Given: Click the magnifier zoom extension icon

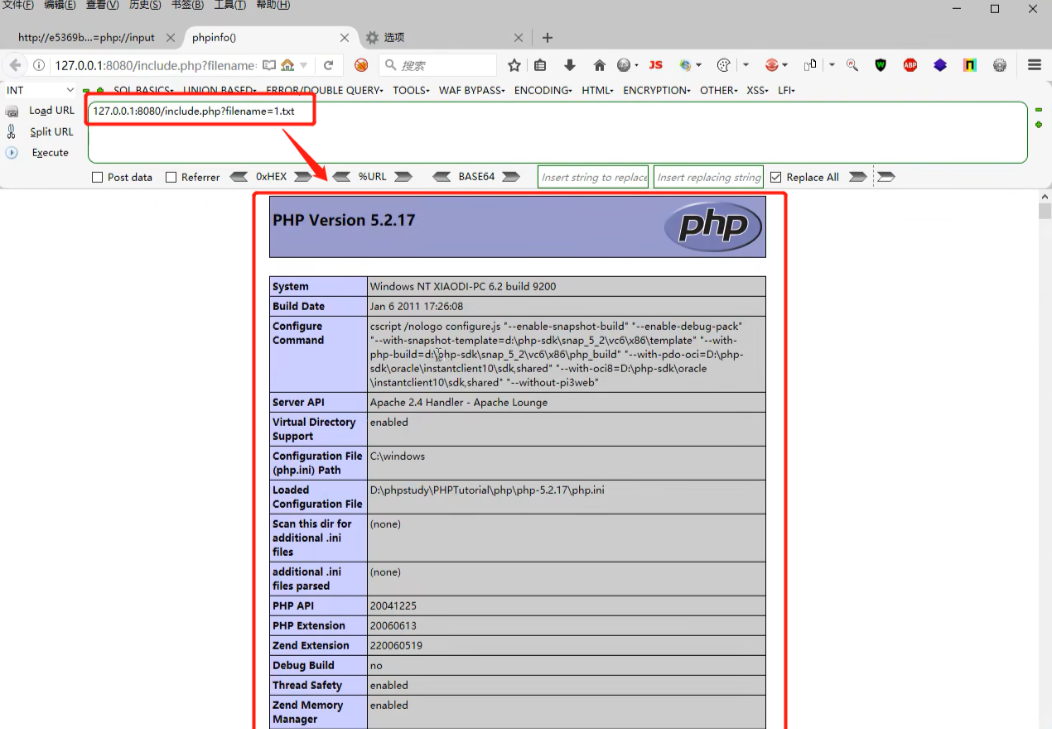Looking at the screenshot, I should coord(852,65).
